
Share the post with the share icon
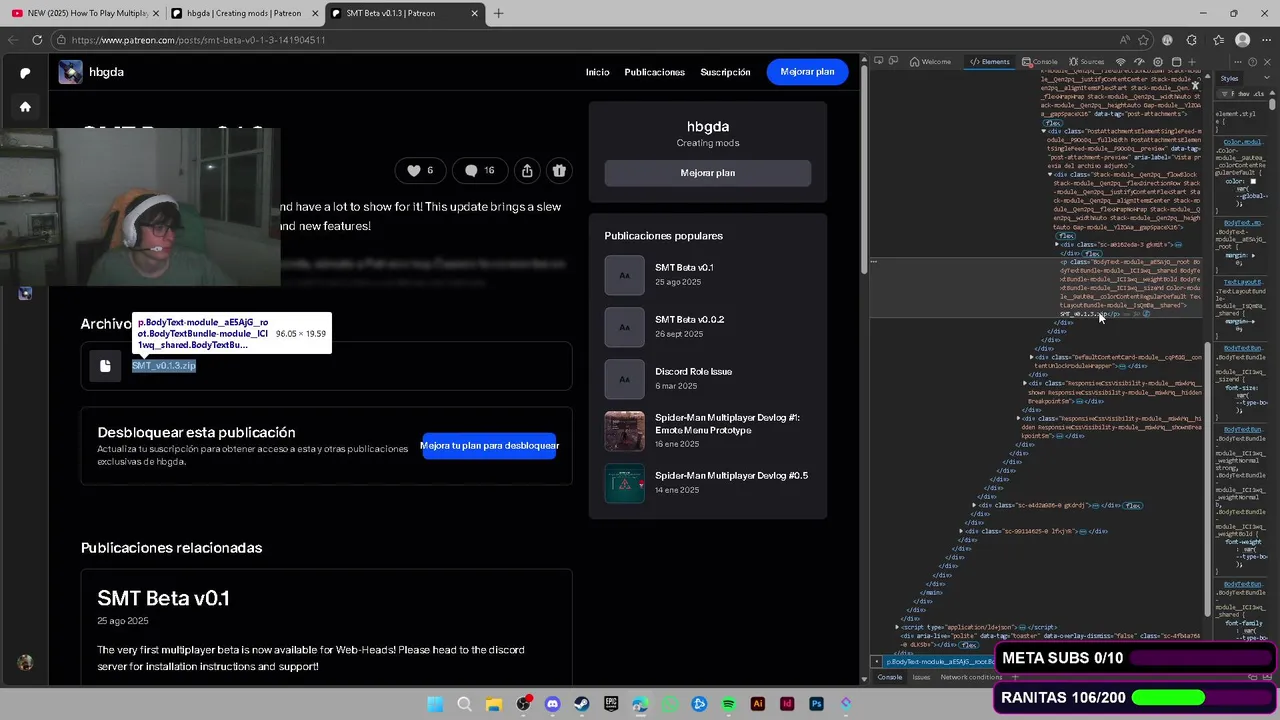click(x=527, y=171)
